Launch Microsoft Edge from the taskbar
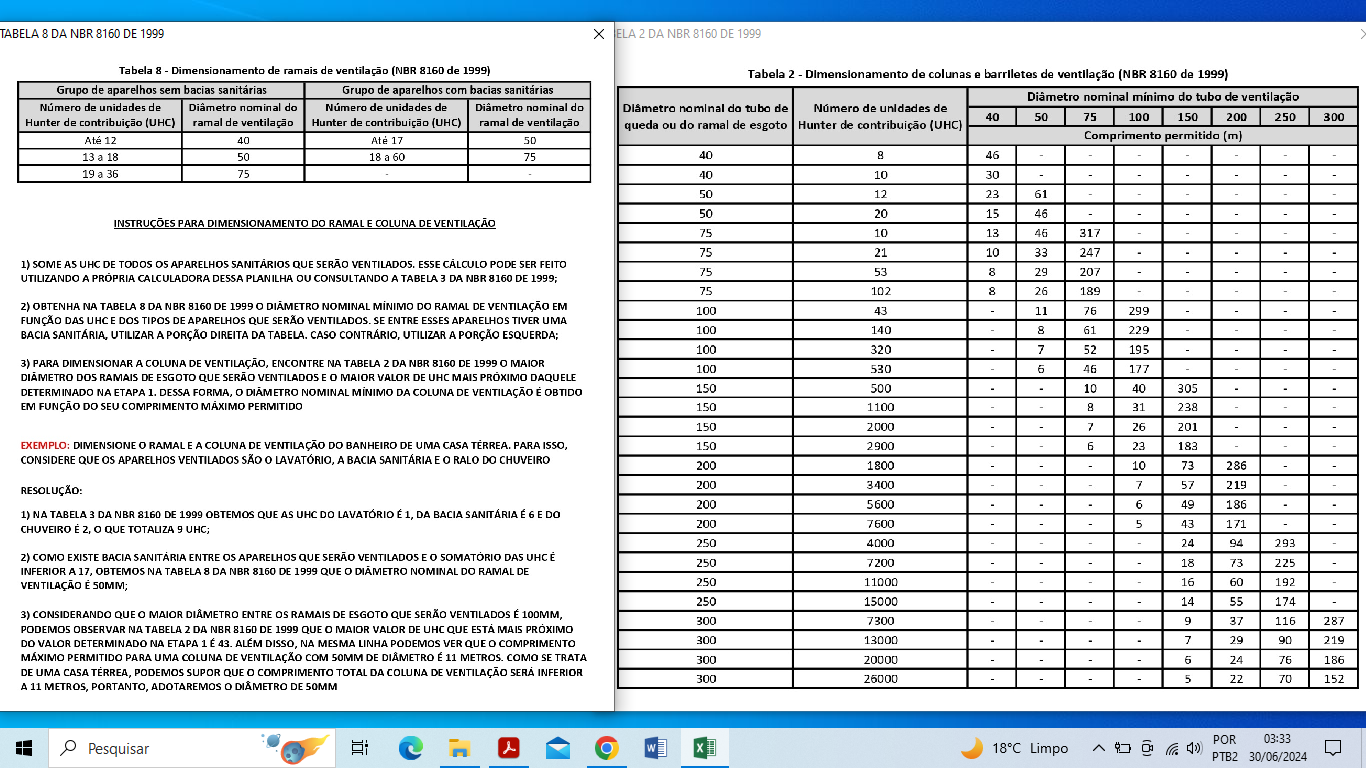Screen dimensions: 1366x768 pyautogui.click(x=410, y=747)
